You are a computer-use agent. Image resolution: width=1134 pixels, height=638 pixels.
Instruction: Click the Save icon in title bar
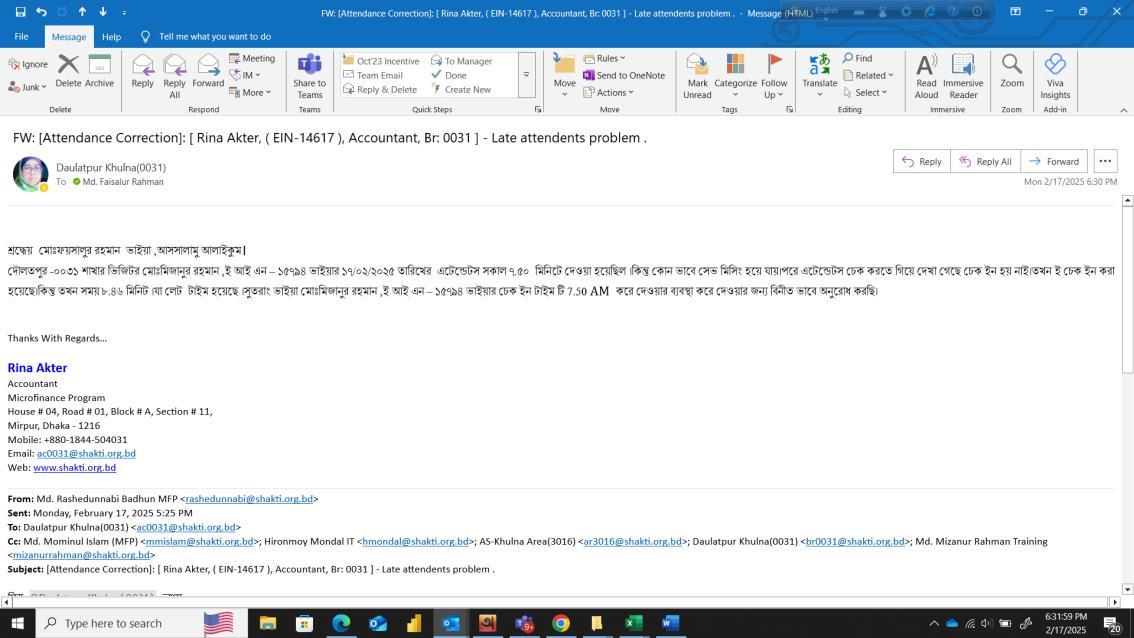20,12
